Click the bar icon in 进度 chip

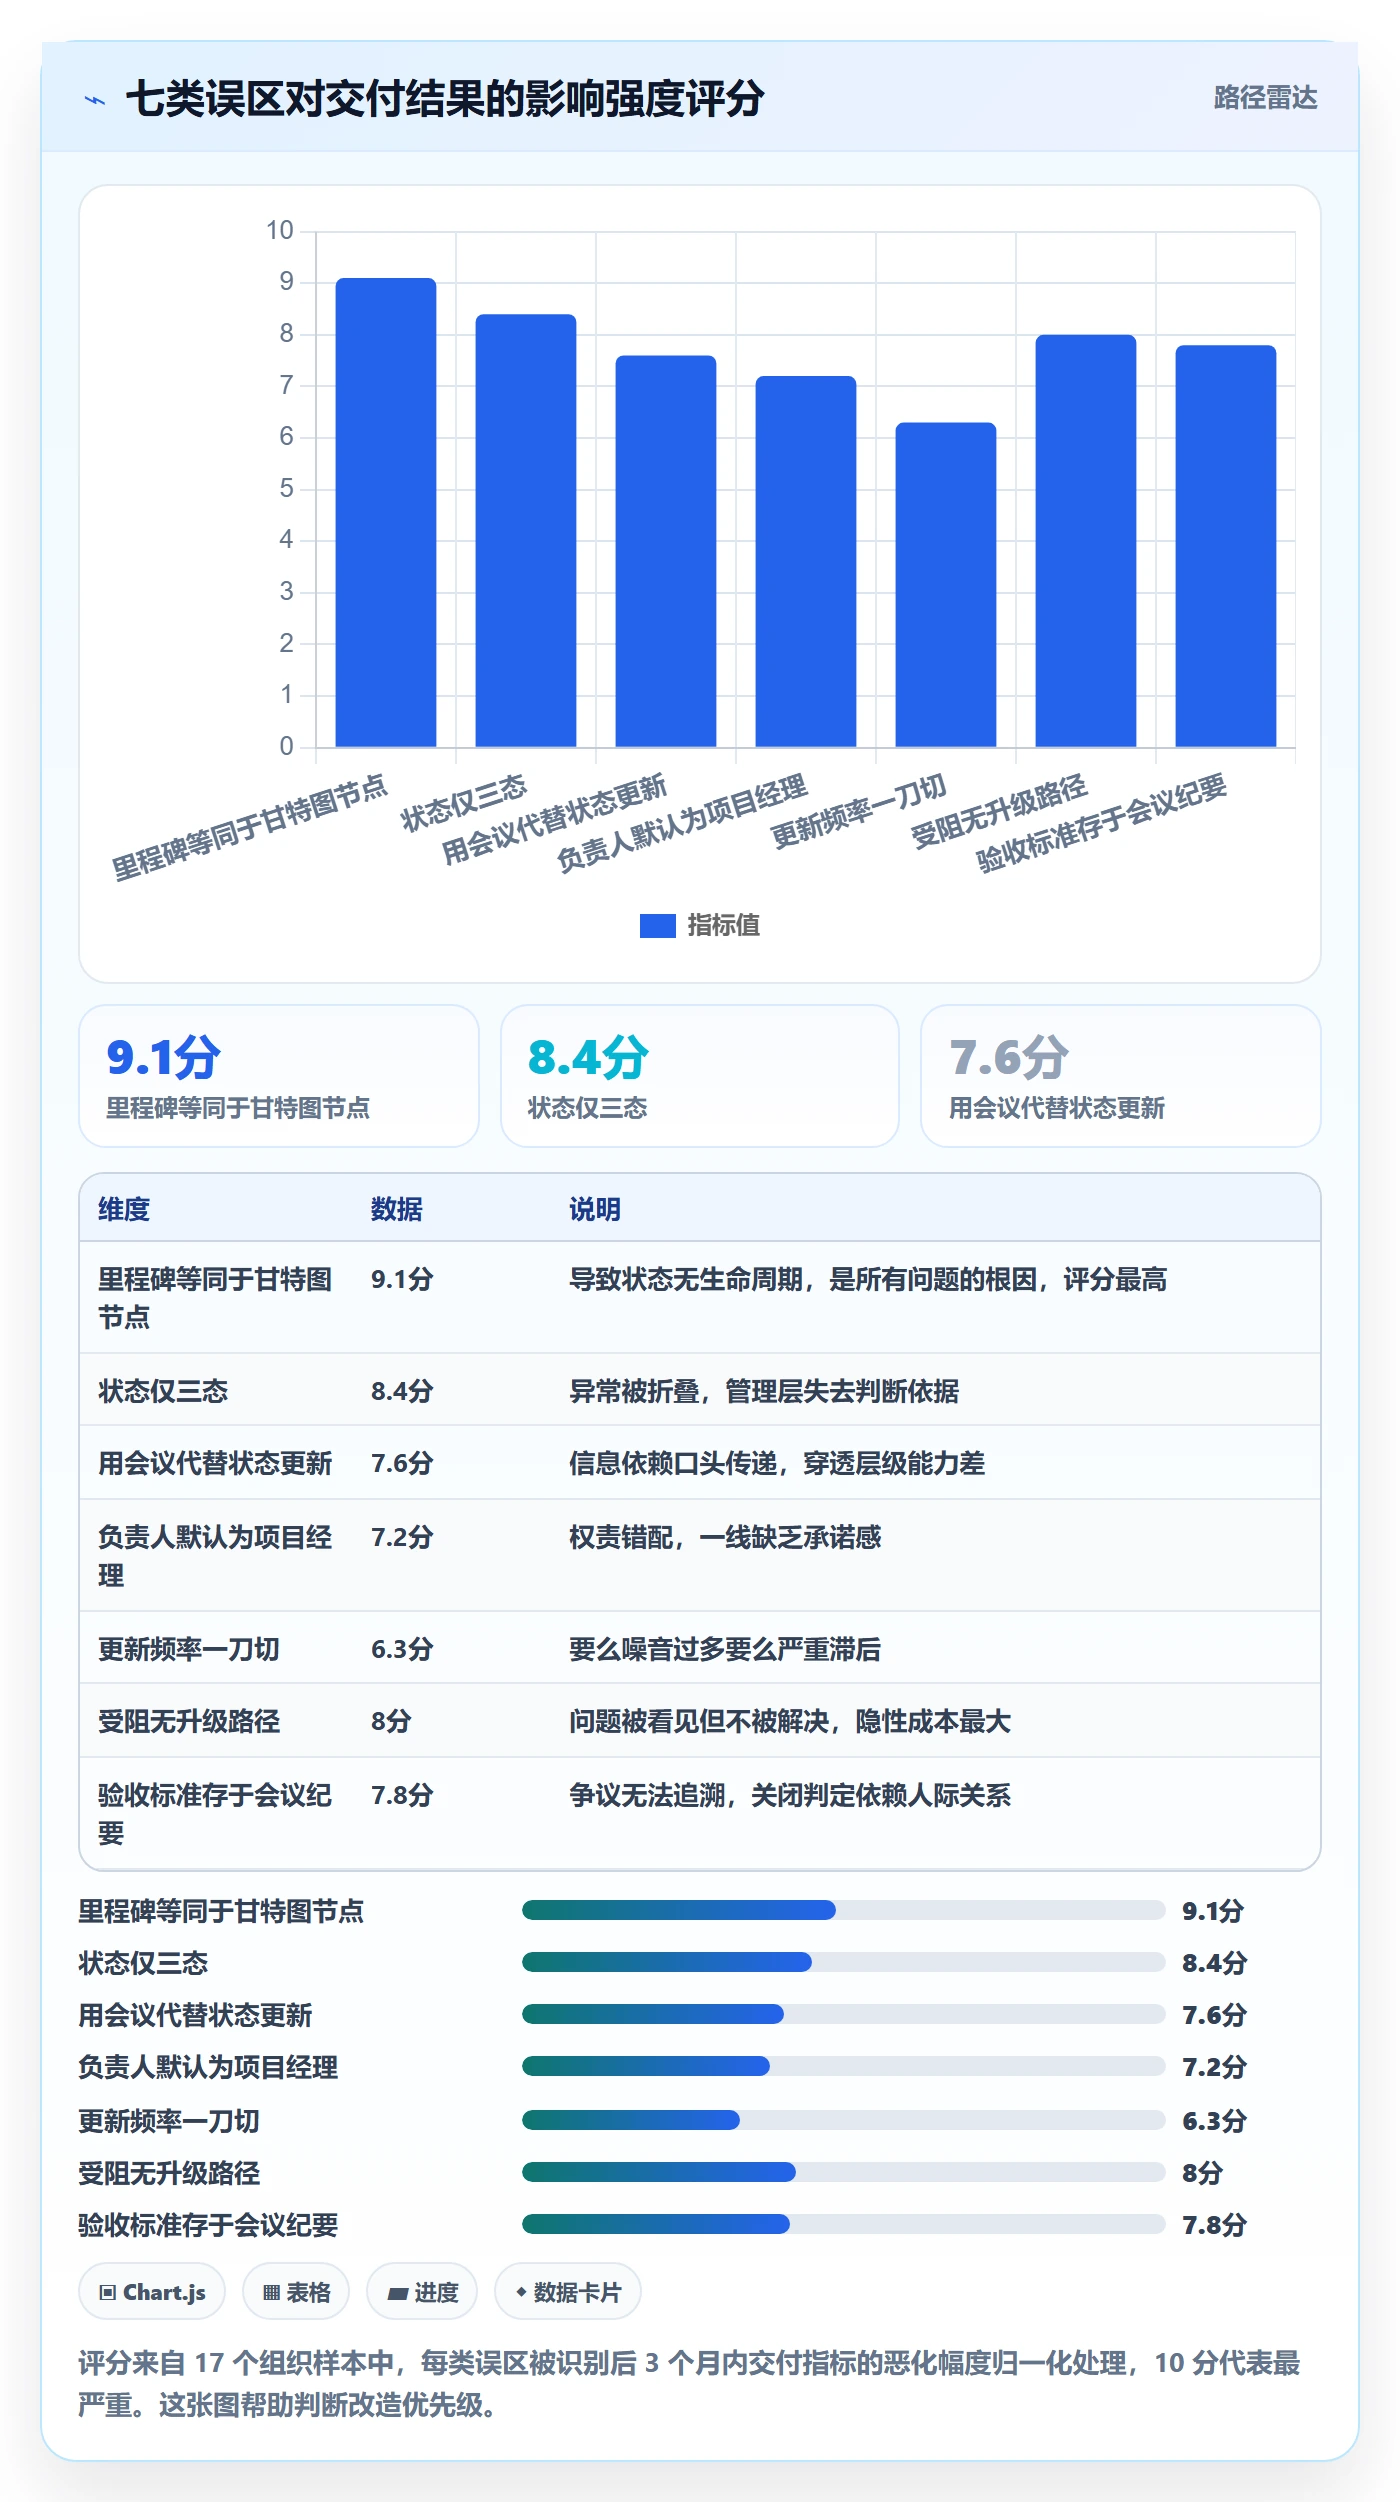398,2293
